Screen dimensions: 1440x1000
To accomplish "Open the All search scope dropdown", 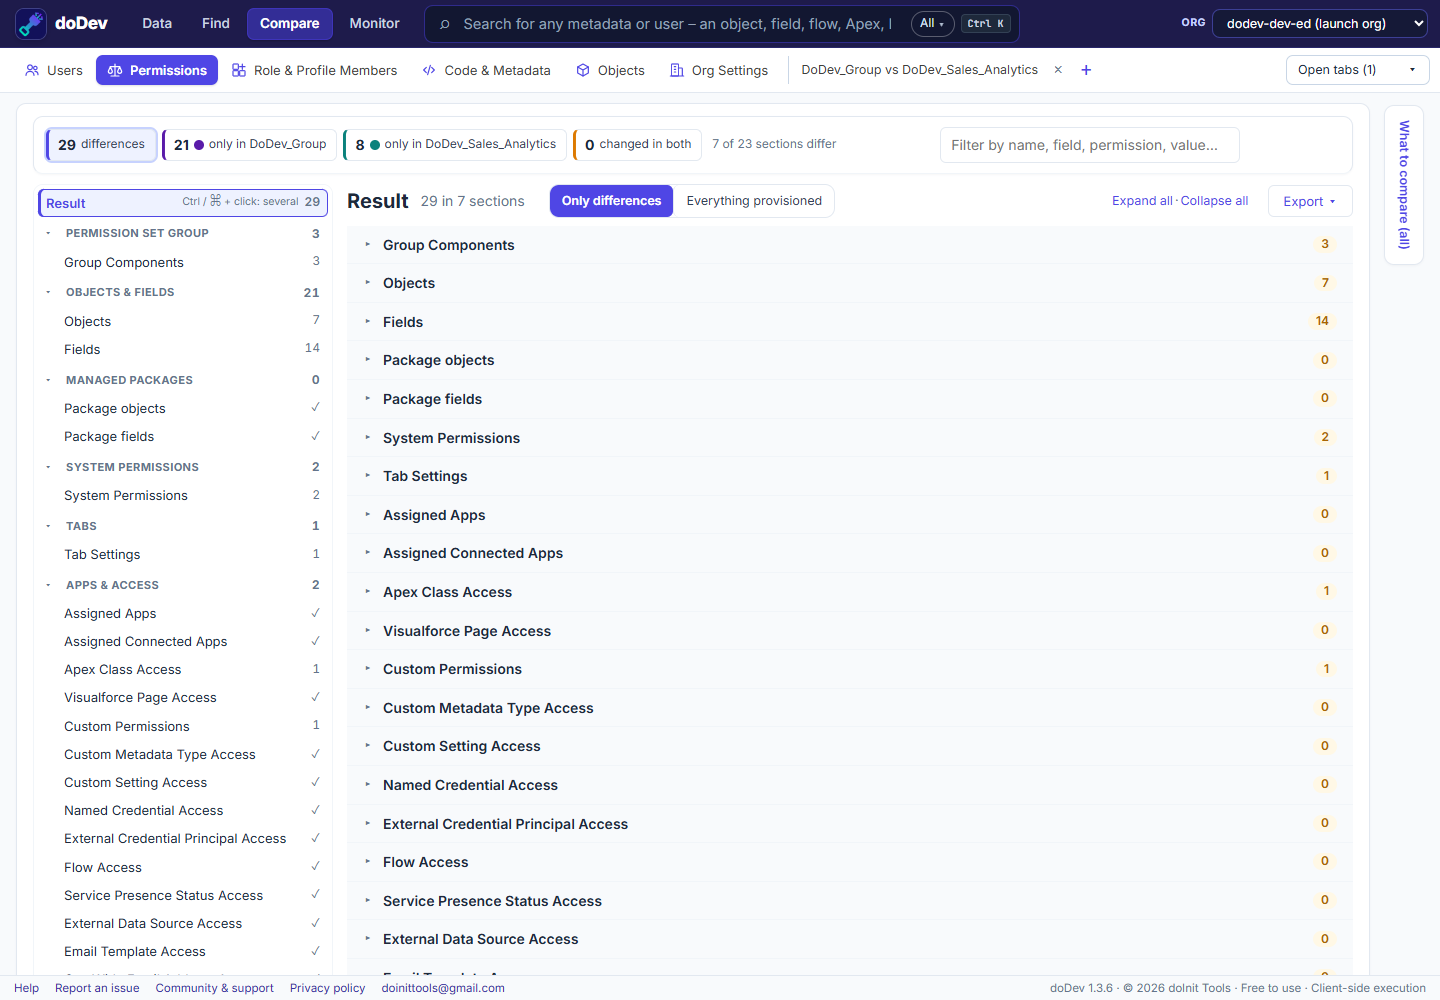I will click(x=932, y=24).
